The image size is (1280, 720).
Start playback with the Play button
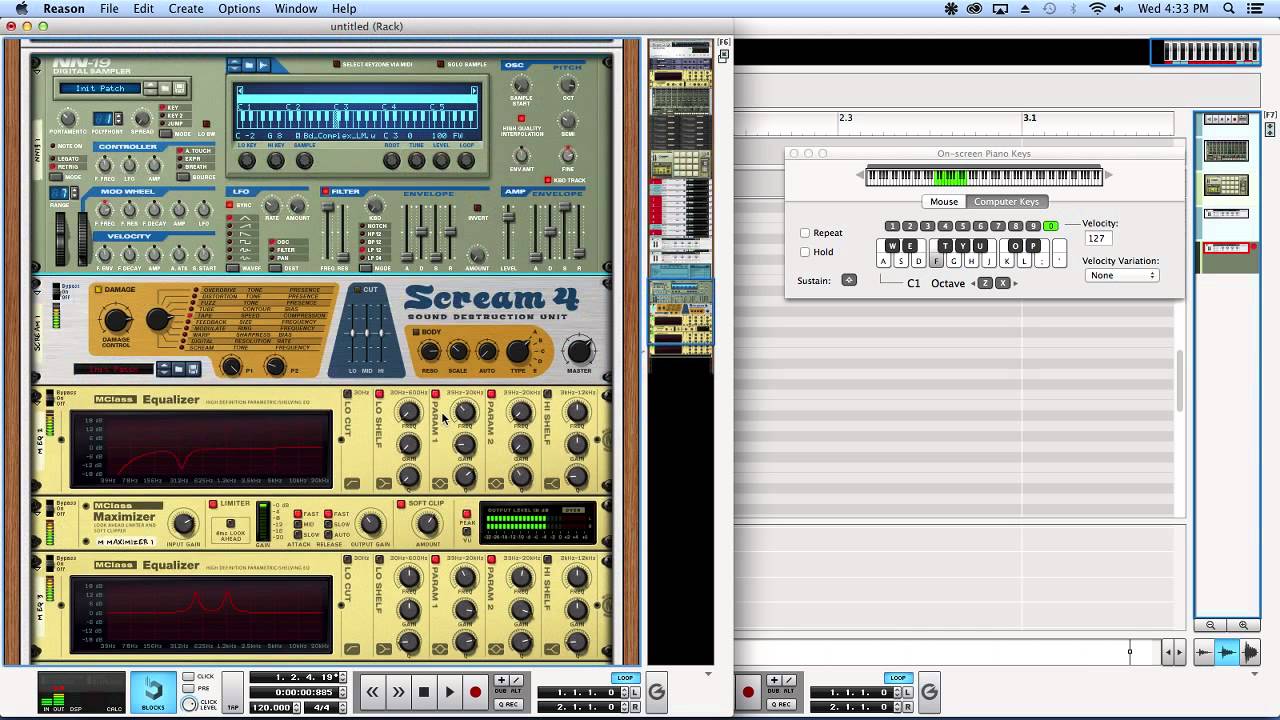pyautogui.click(x=450, y=692)
